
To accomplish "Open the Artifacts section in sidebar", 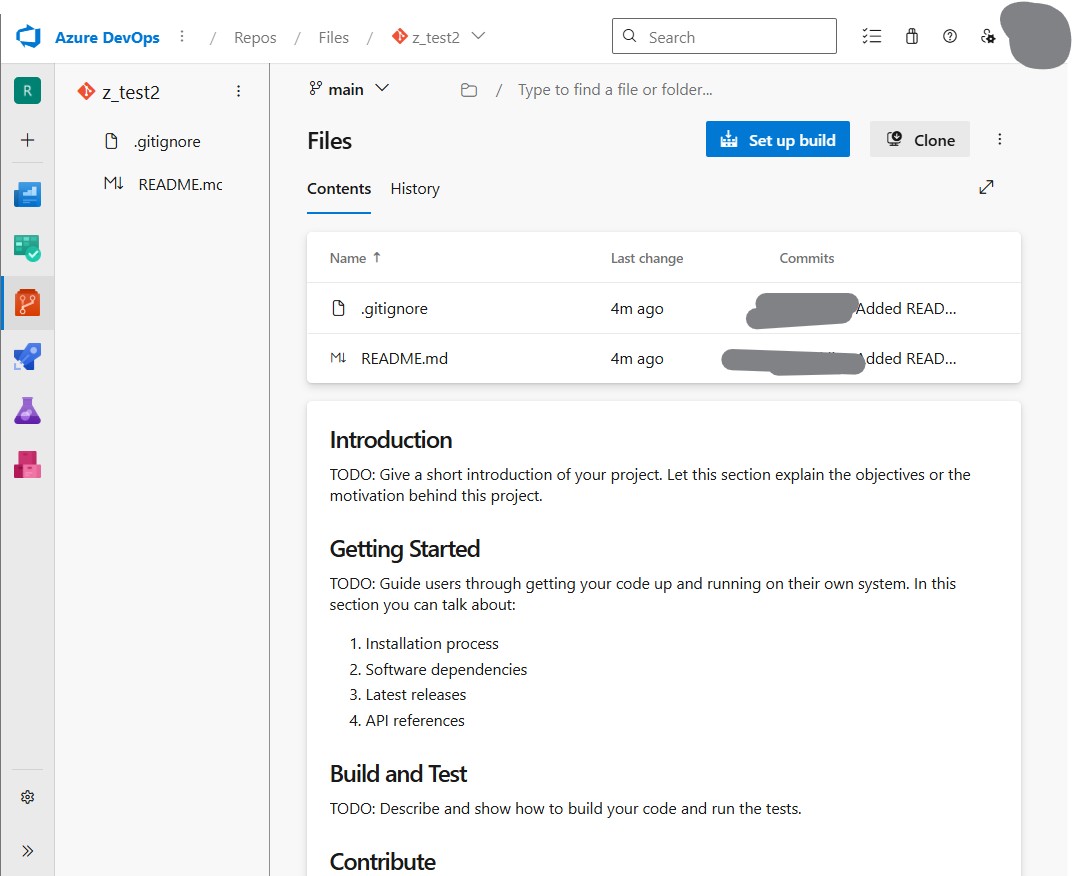I will click(x=27, y=465).
